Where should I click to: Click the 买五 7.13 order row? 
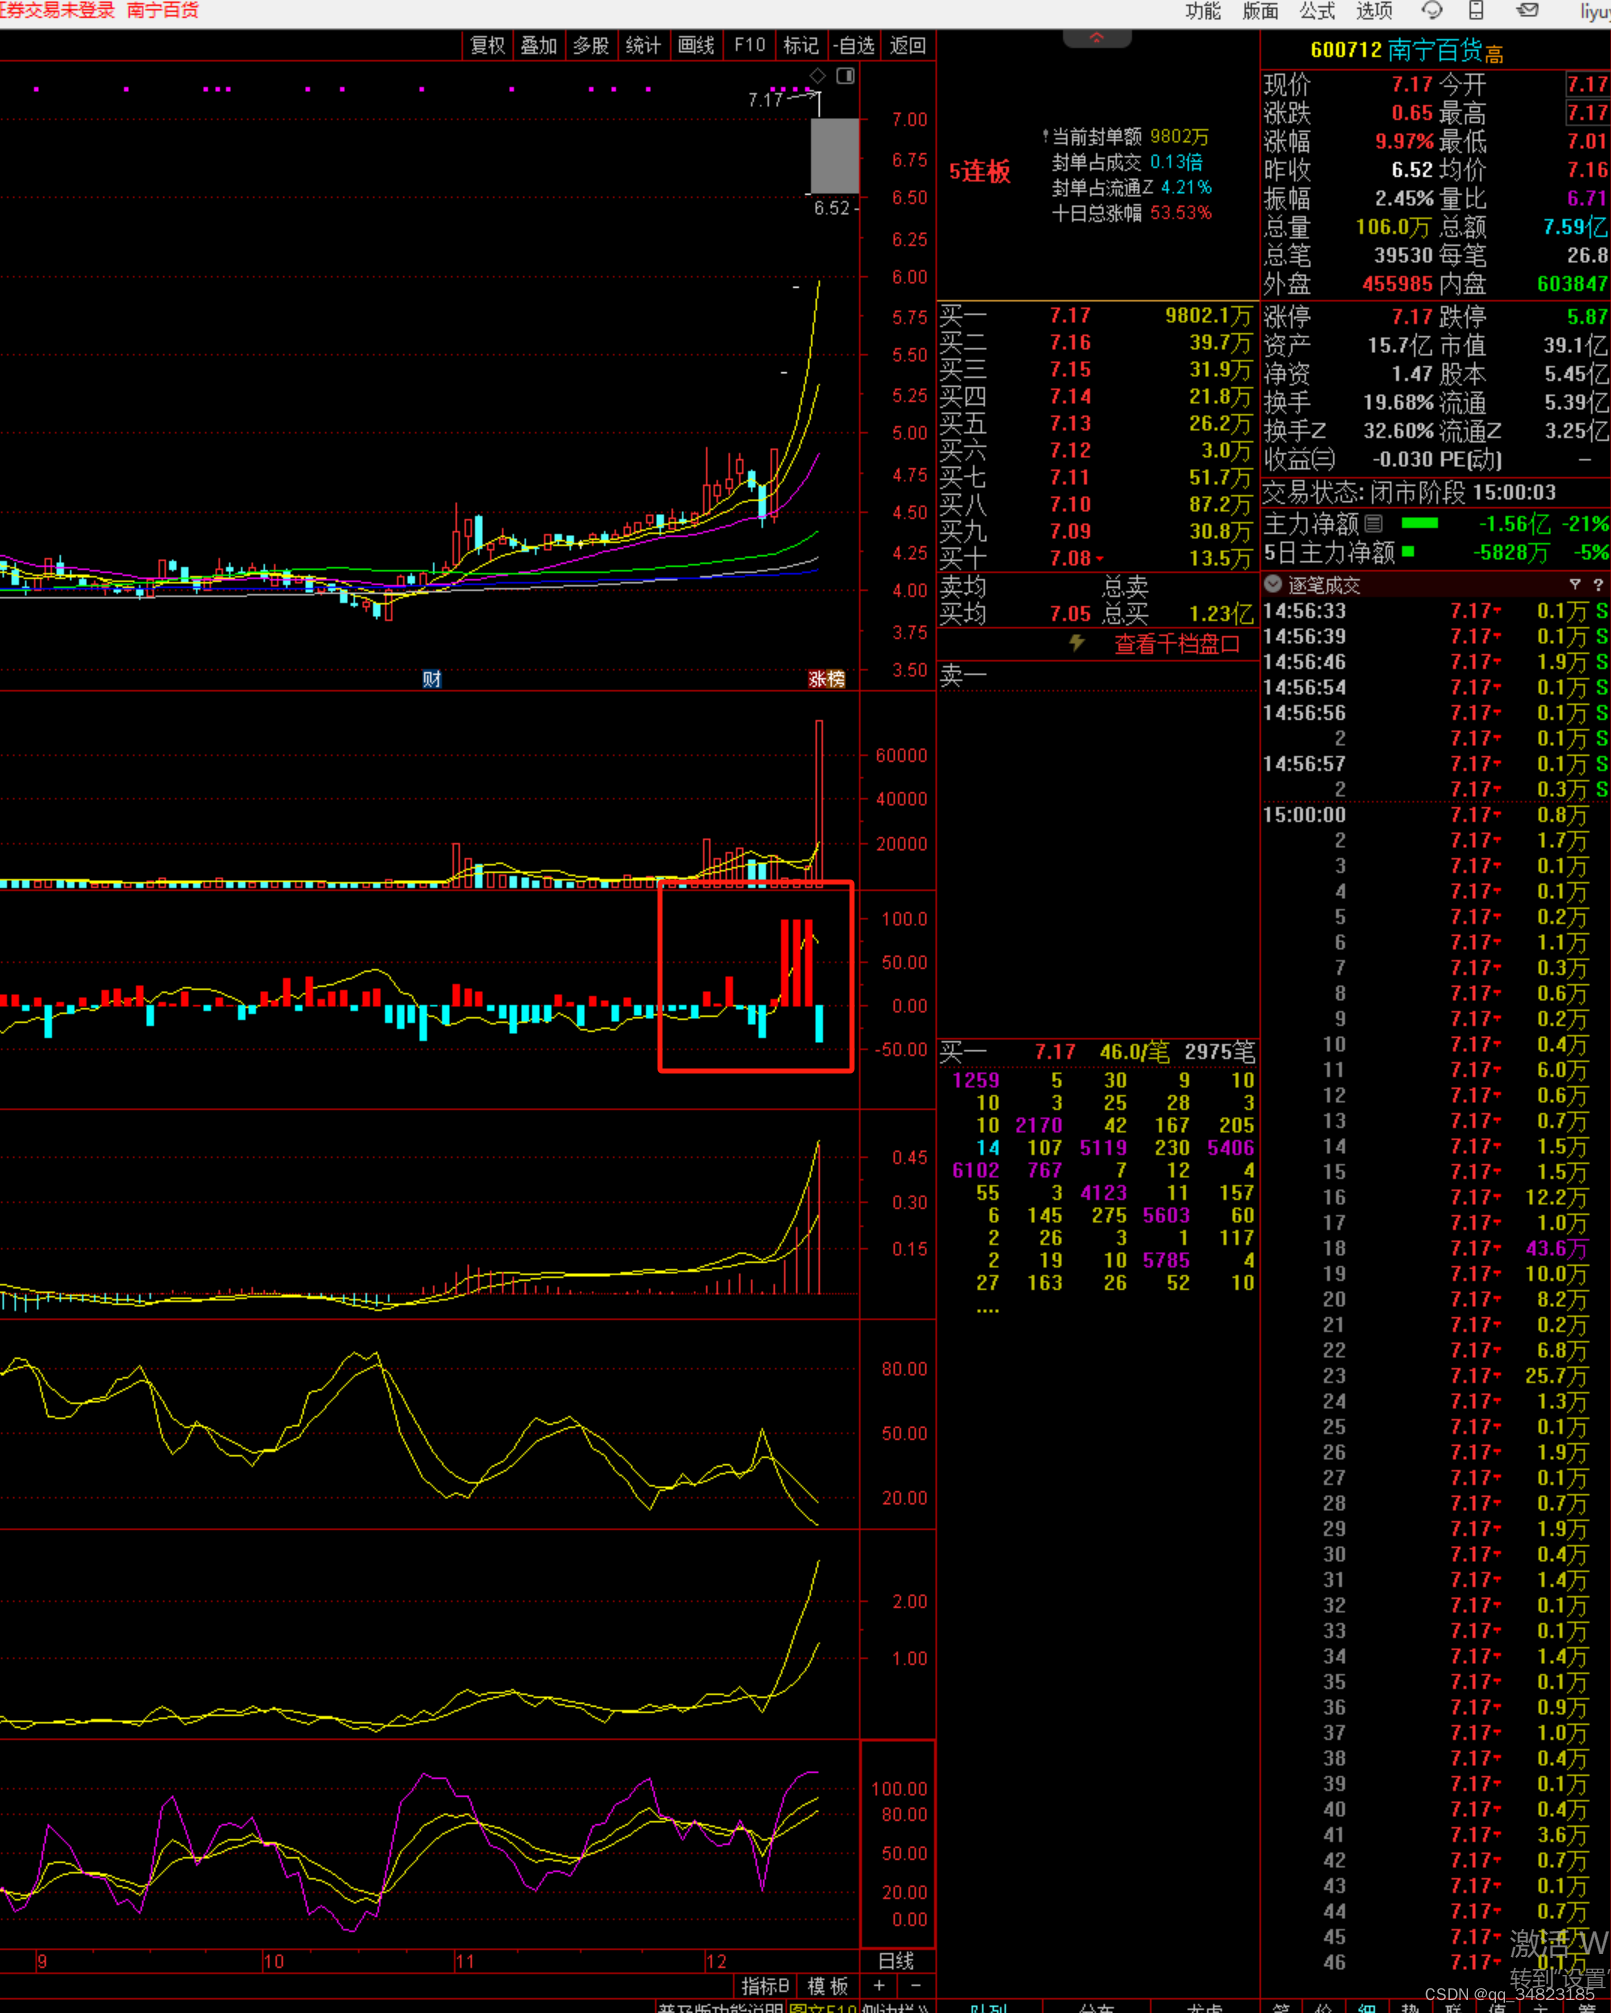point(1097,424)
